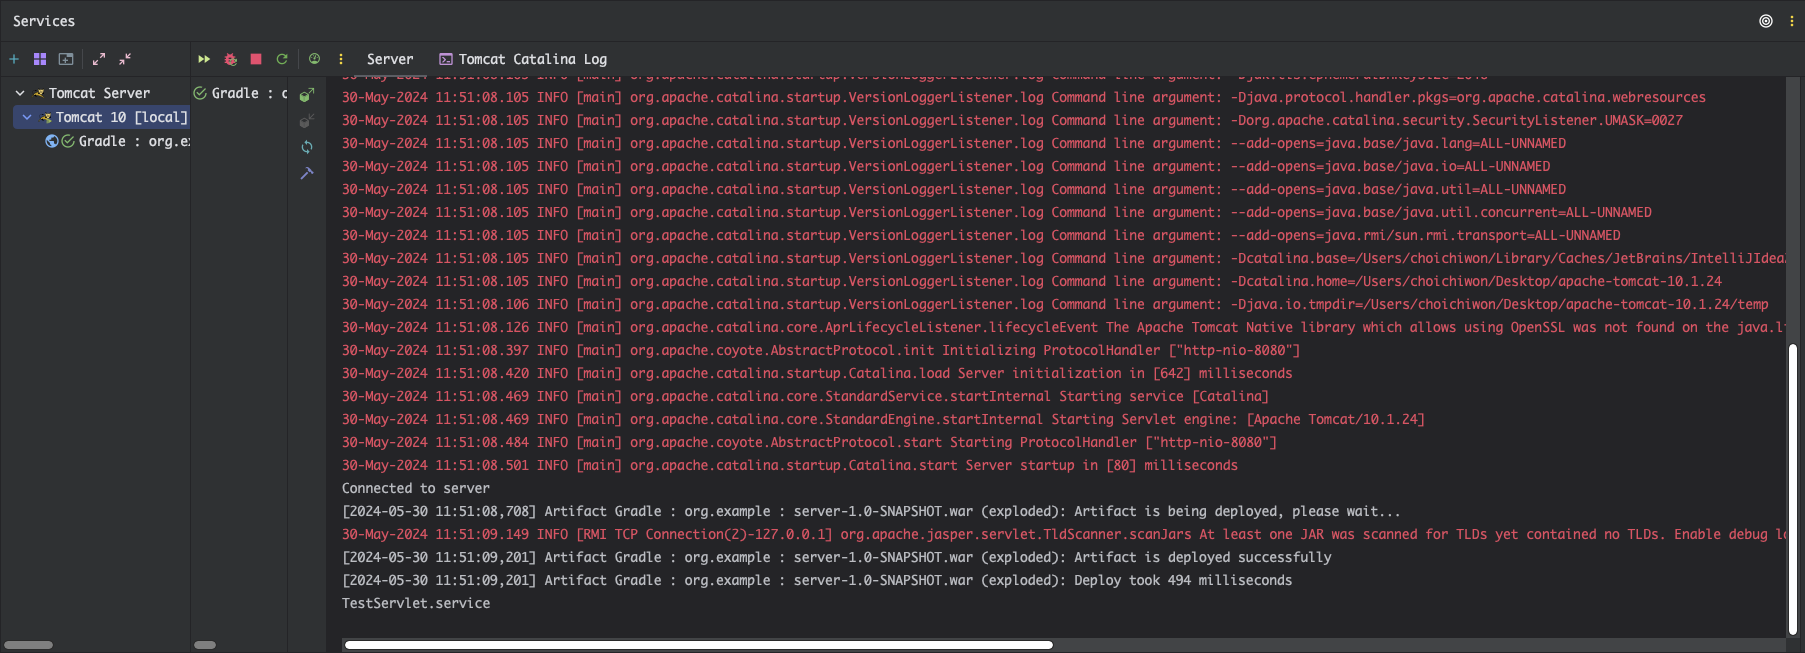Click the globe icon beside Gradle artifact
Image resolution: width=1805 pixels, height=653 pixels.
tap(52, 141)
